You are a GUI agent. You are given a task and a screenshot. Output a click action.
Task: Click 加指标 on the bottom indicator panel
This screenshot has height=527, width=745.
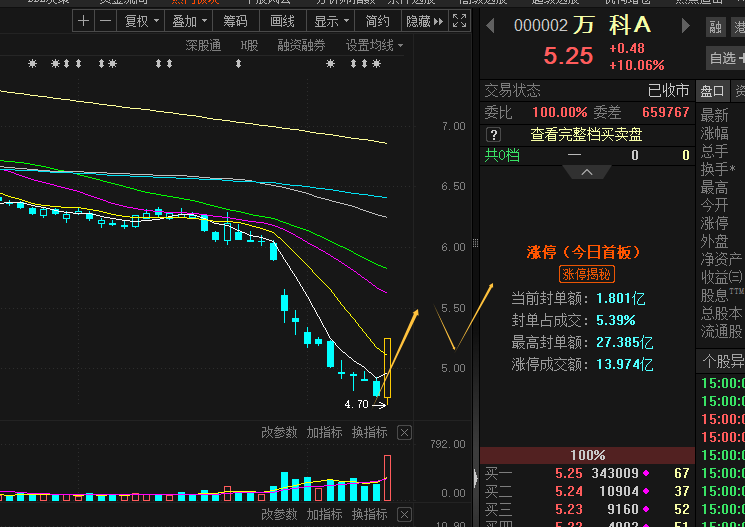(x=324, y=514)
